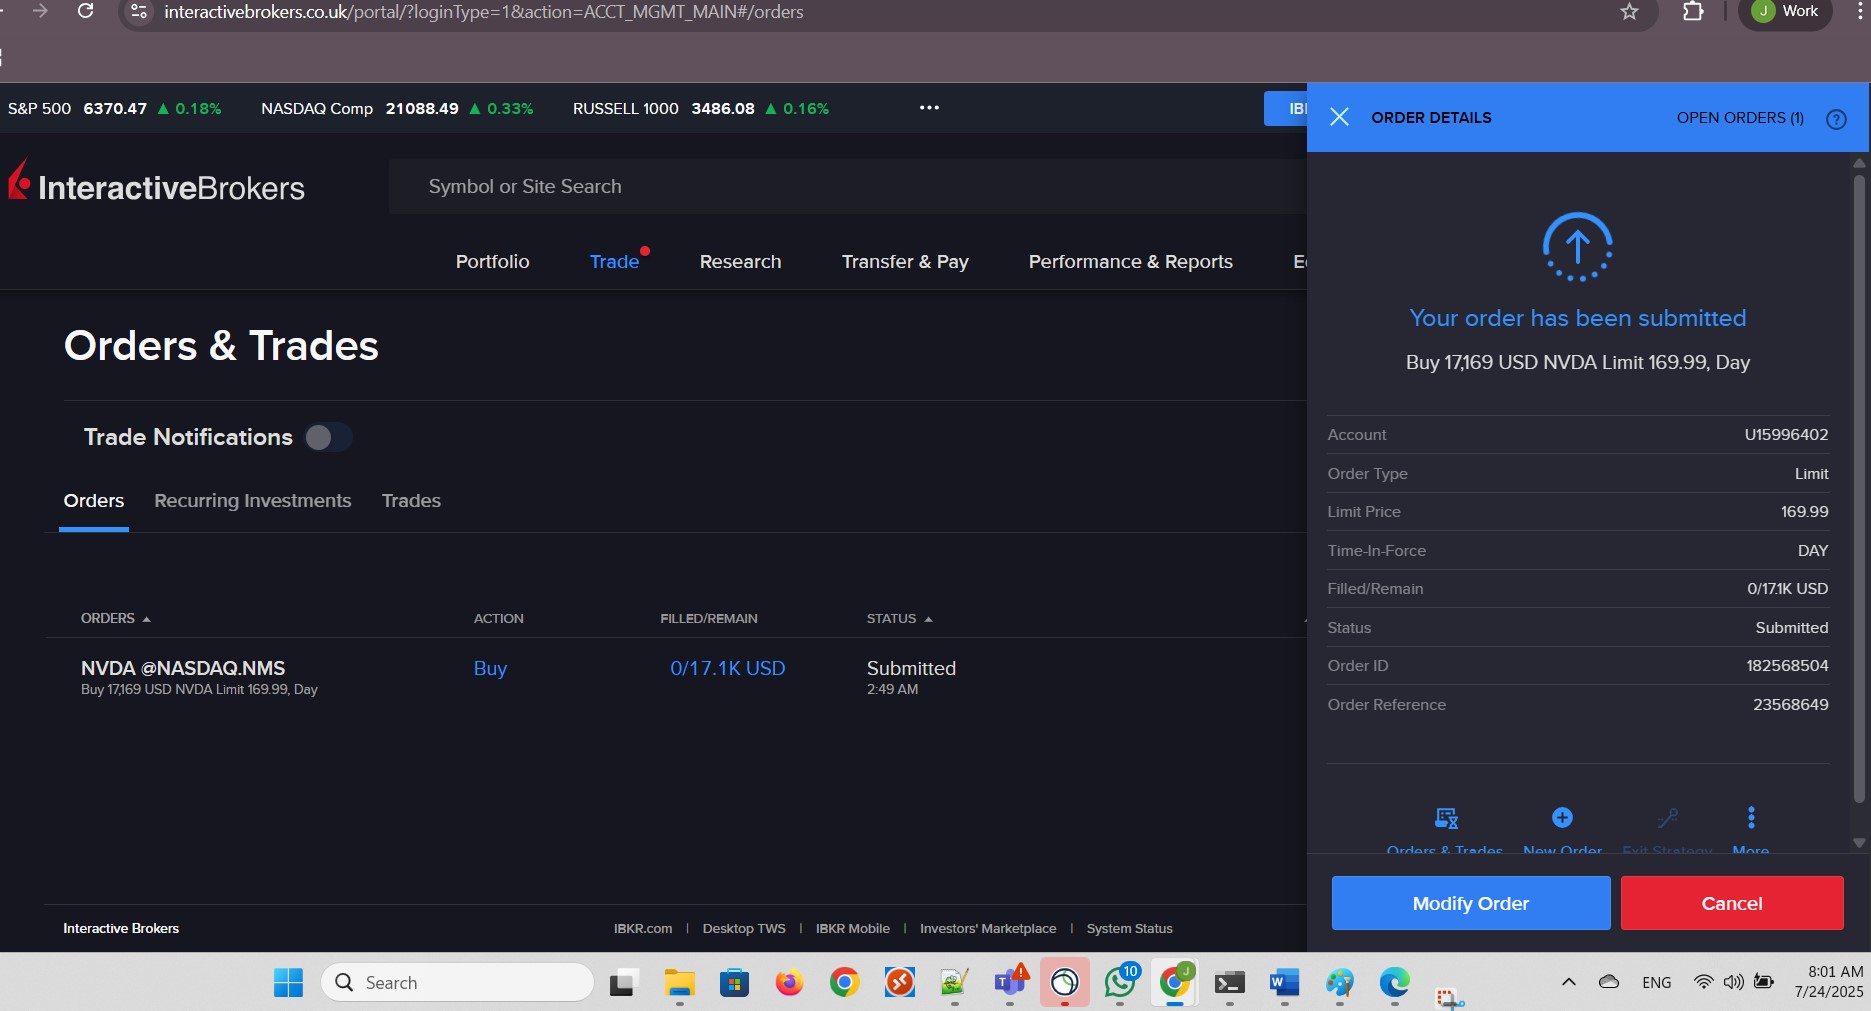Open Microsoft Edge from taskbar
This screenshot has height=1011, width=1871.
pyautogui.click(x=1394, y=983)
